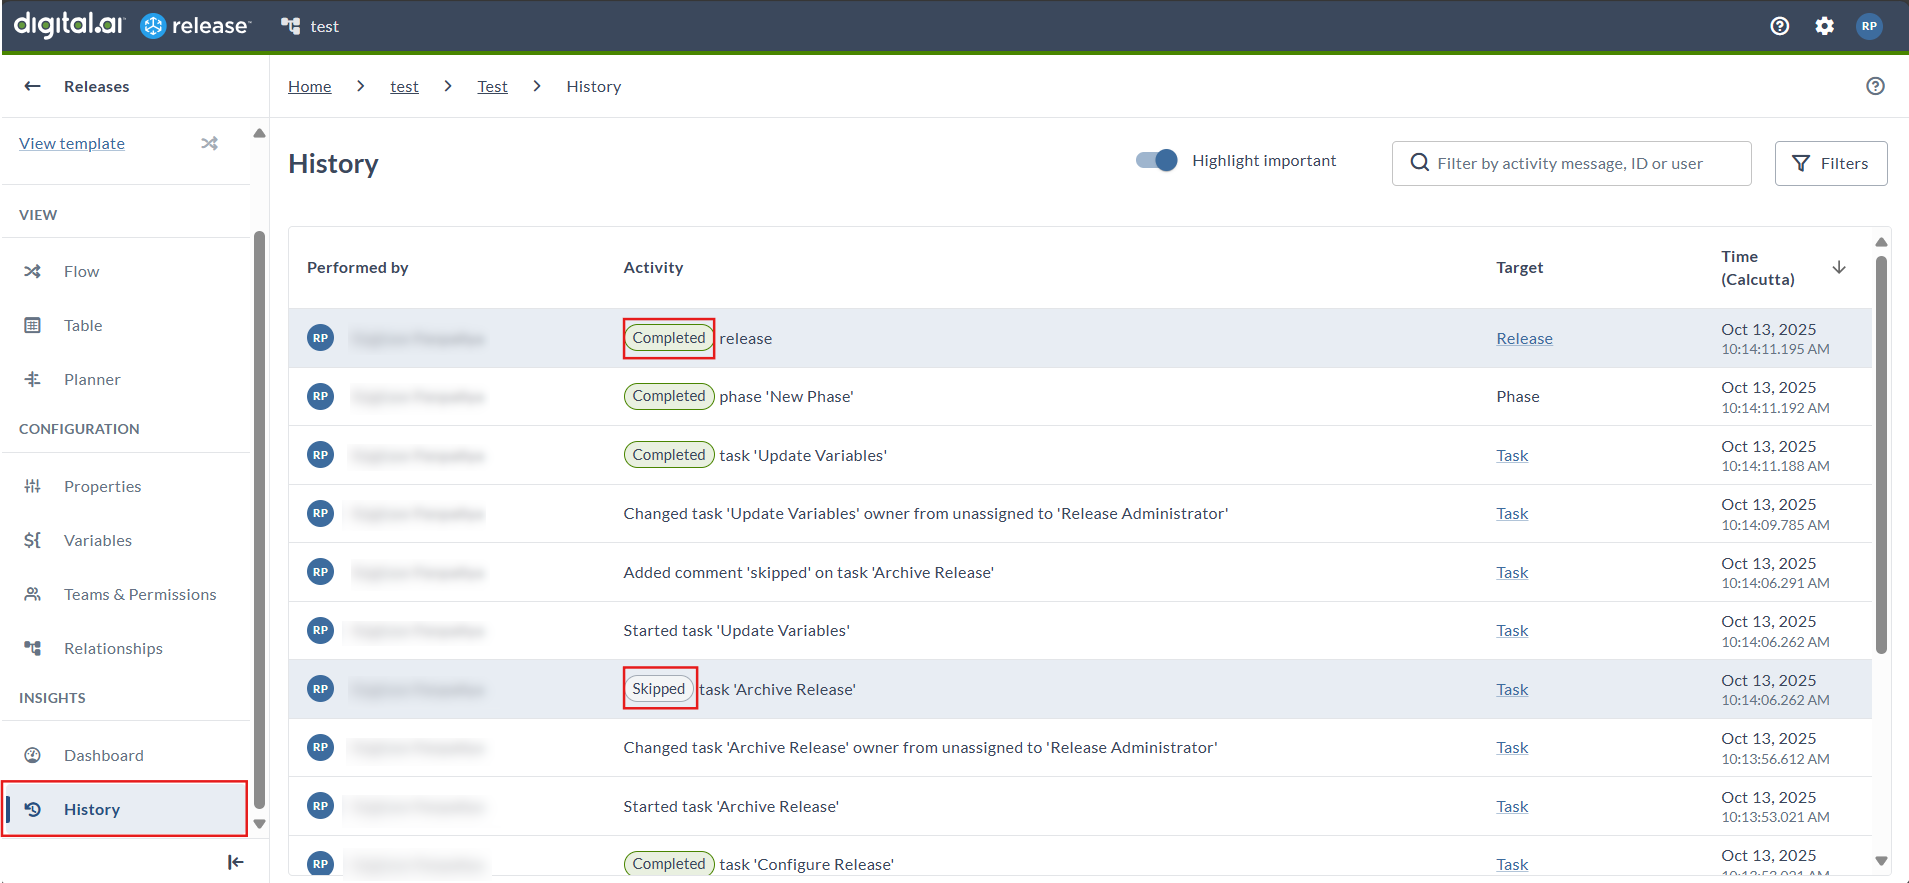Click the activity filter search field
Screen dimensions: 1909x883
point(1580,163)
